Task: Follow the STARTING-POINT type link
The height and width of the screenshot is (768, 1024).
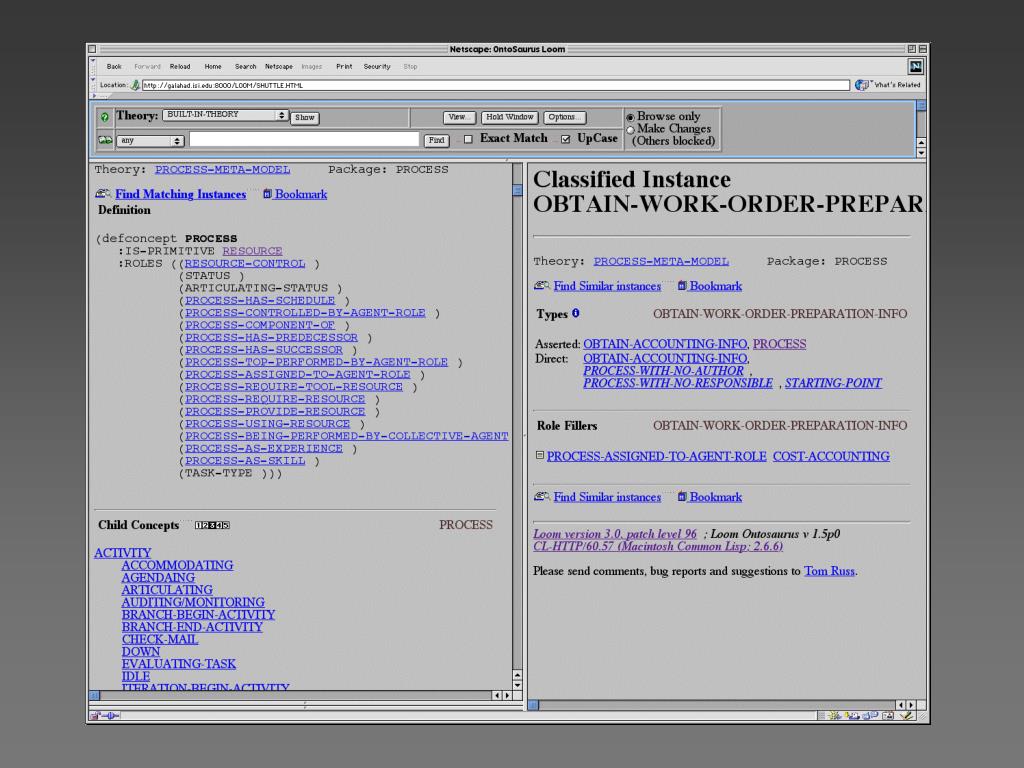Action: pos(833,383)
